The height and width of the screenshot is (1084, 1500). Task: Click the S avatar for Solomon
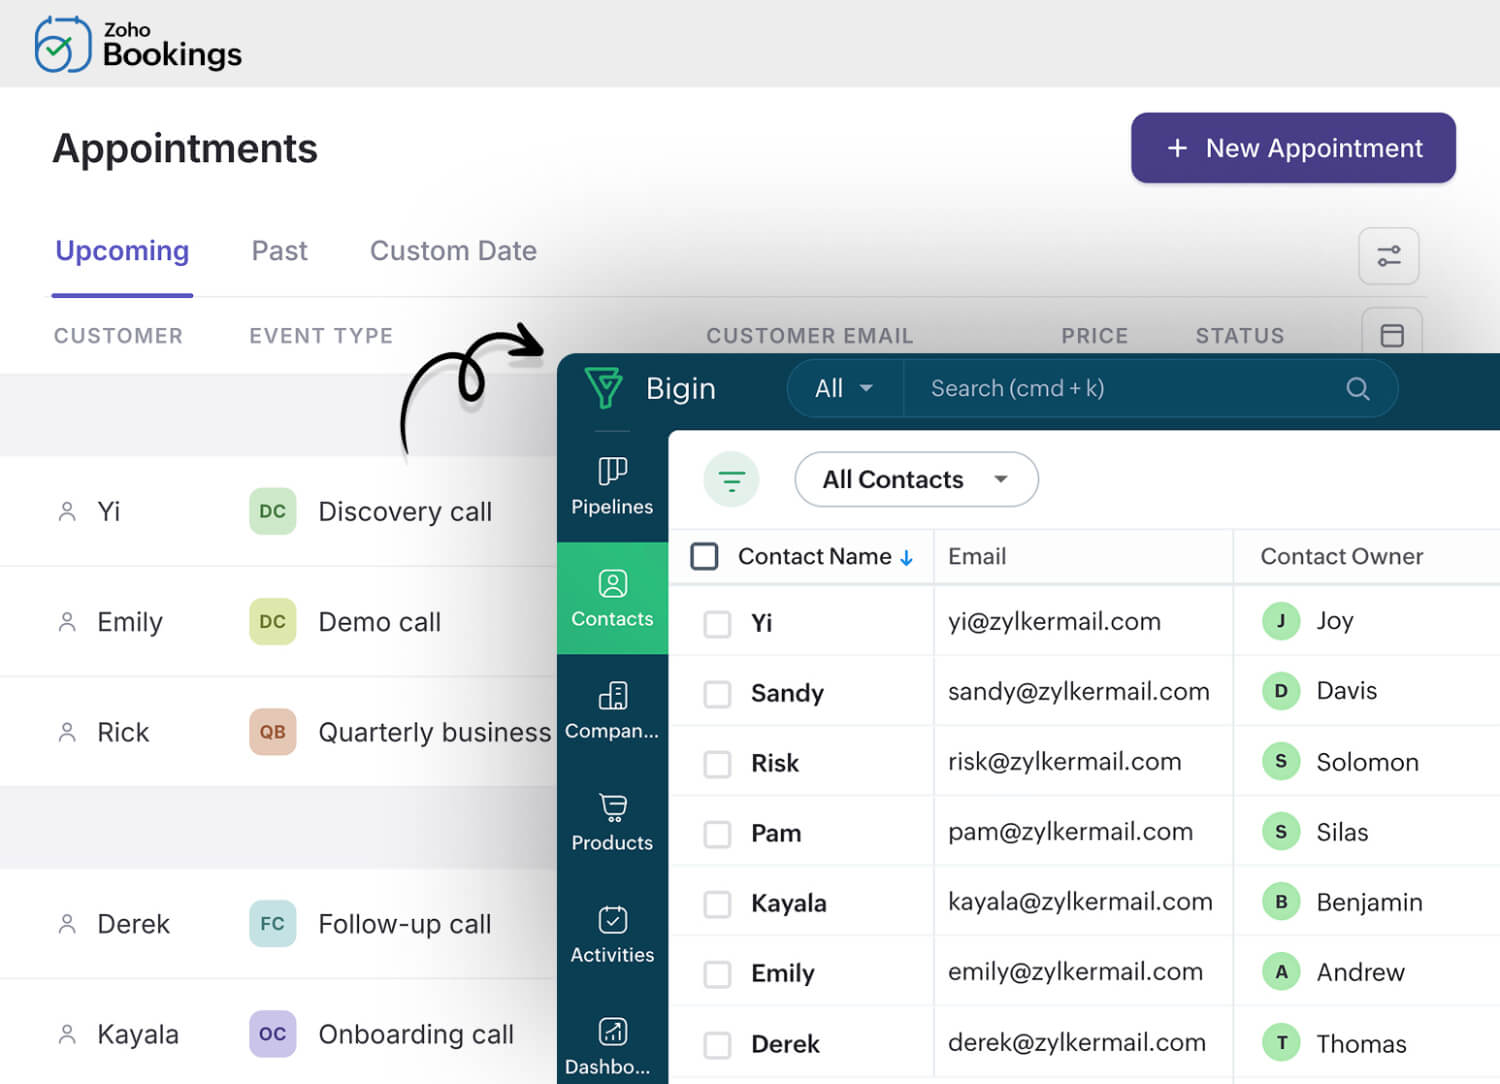(x=1281, y=761)
